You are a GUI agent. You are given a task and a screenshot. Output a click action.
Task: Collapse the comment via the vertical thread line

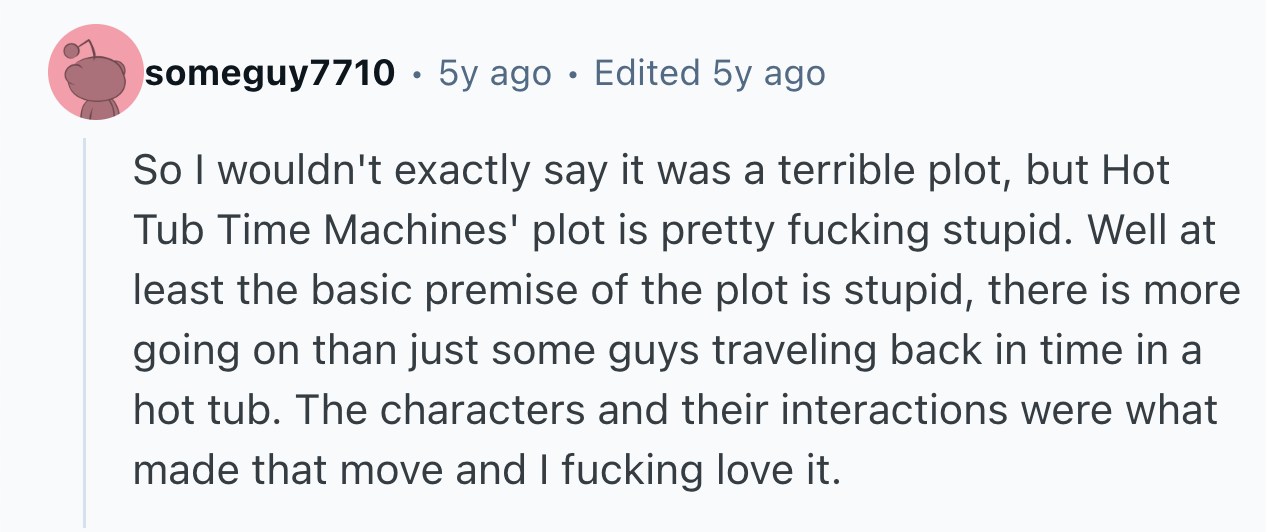tap(86, 330)
